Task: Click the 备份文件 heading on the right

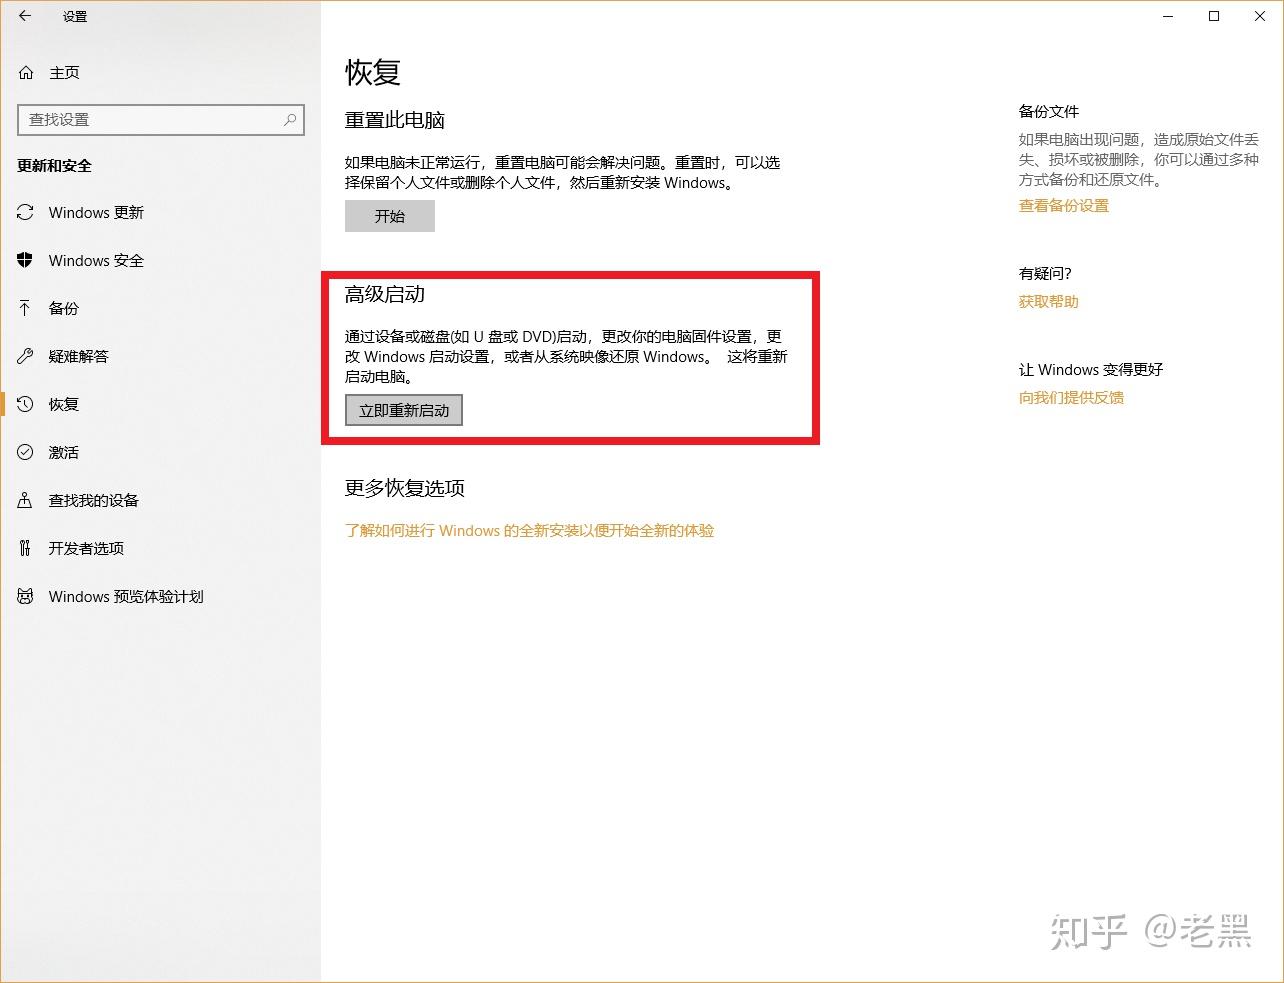Action: [x=1049, y=111]
